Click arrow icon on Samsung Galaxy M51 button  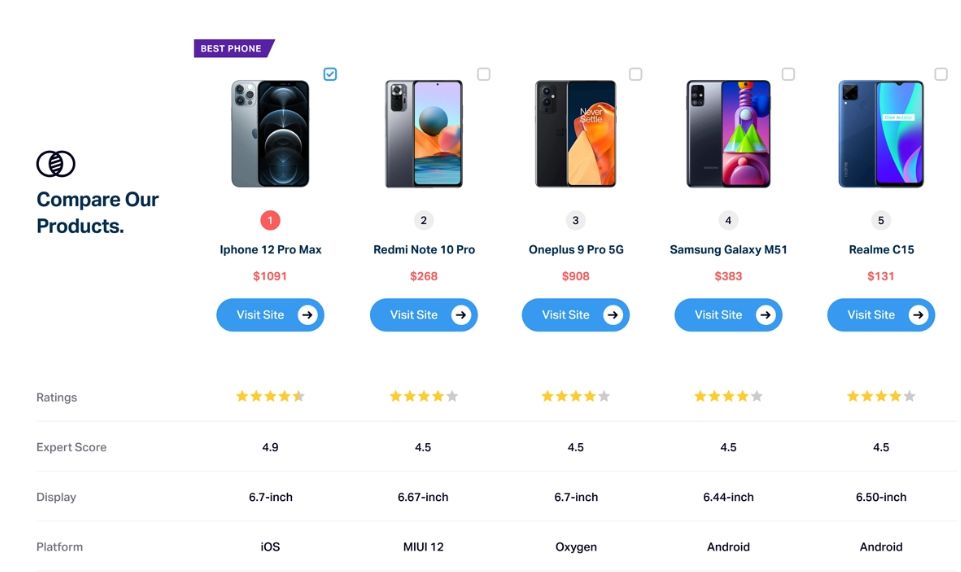[765, 315]
